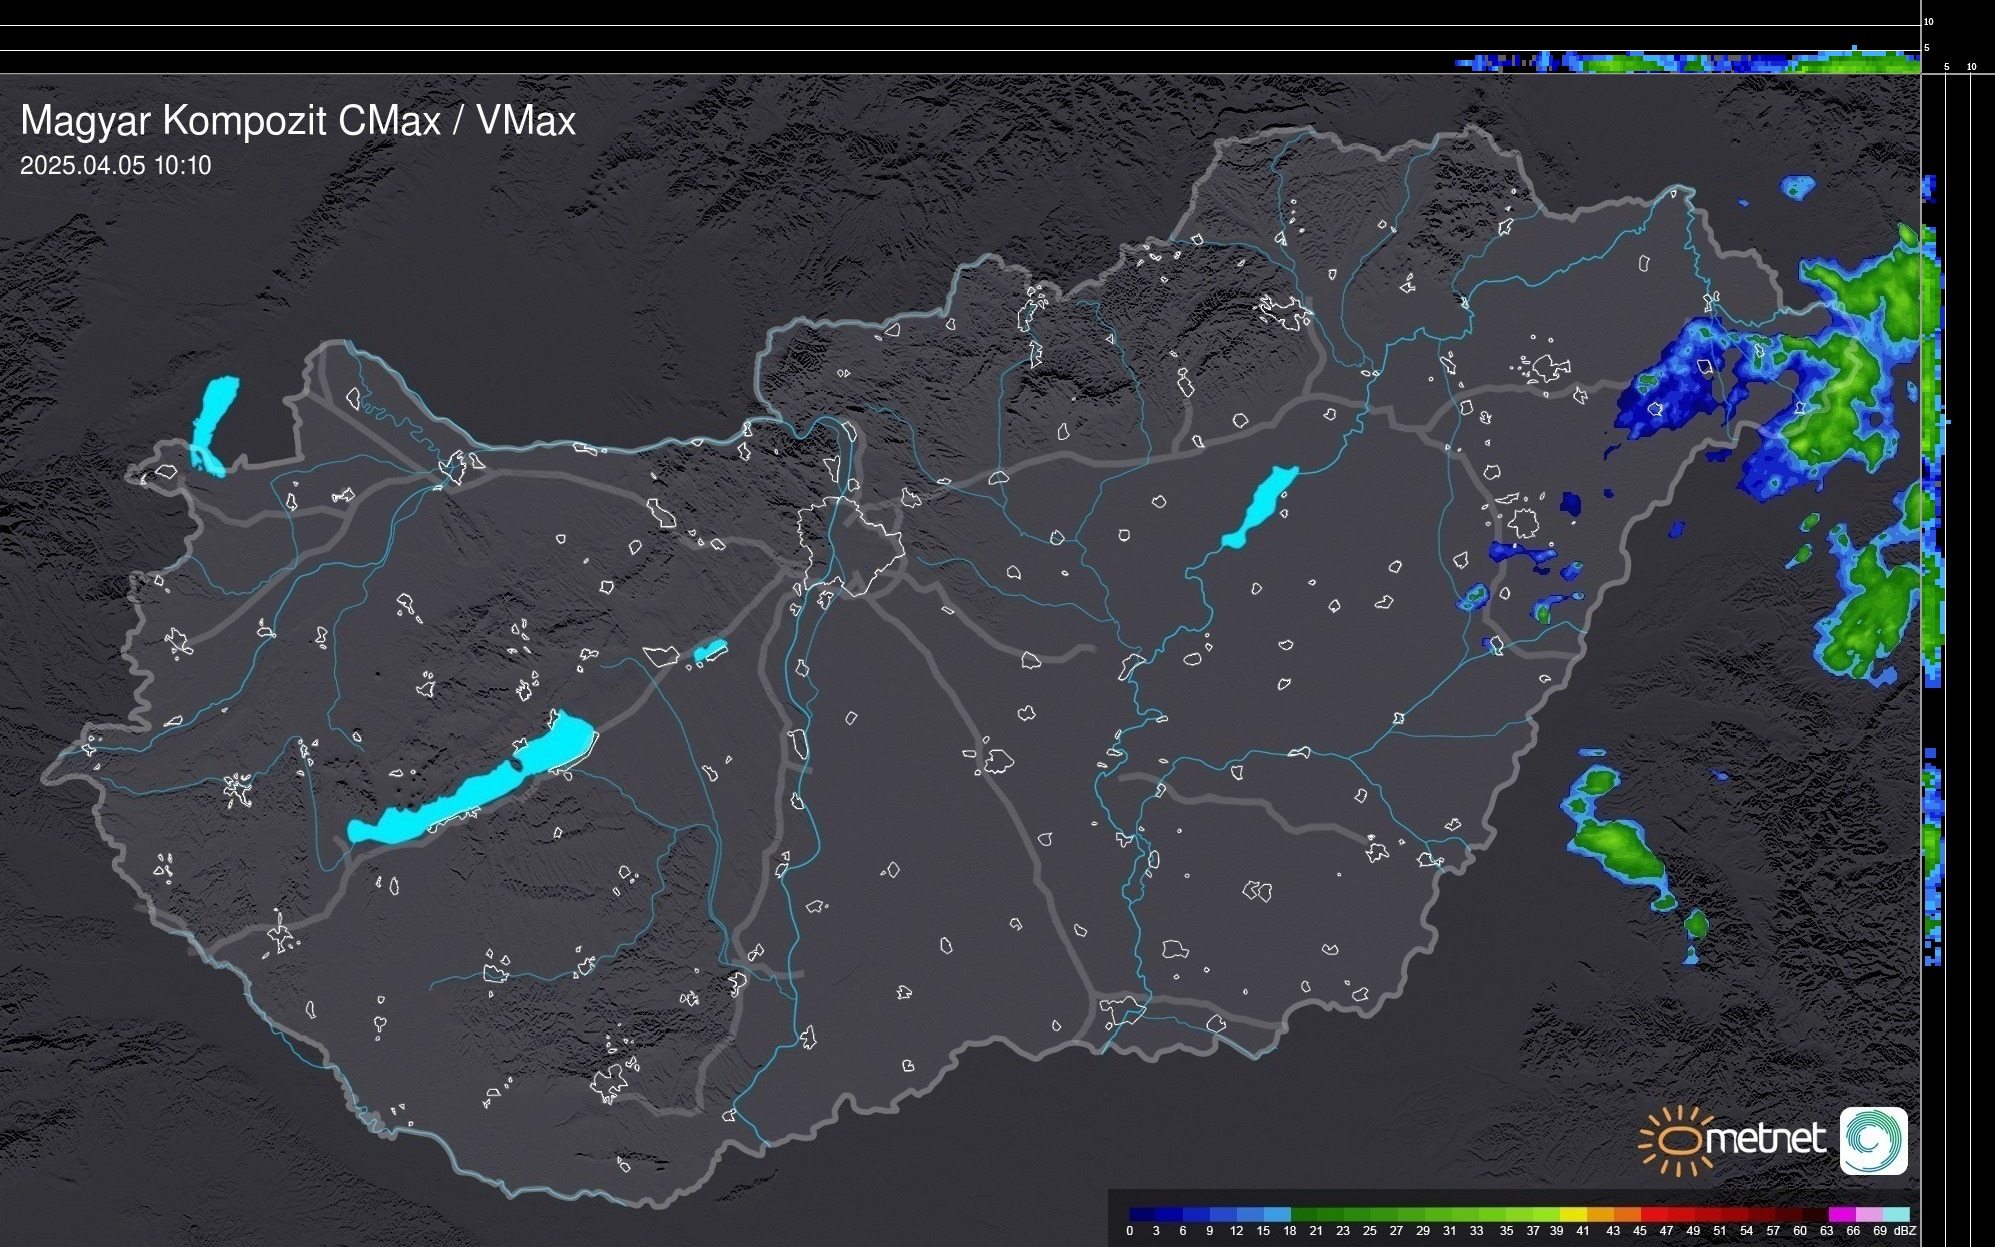Click the metnet sun logo icon
Viewport: 1995px width, 1247px height.
tap(1677, 1140)
